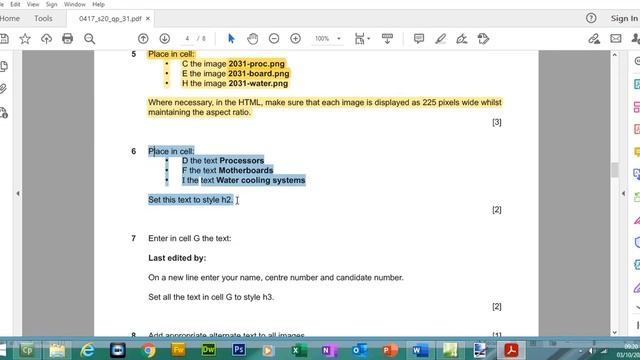Zoom out with the minus circle icon
This screenshot has width=640, height=360.
point(274,39)
